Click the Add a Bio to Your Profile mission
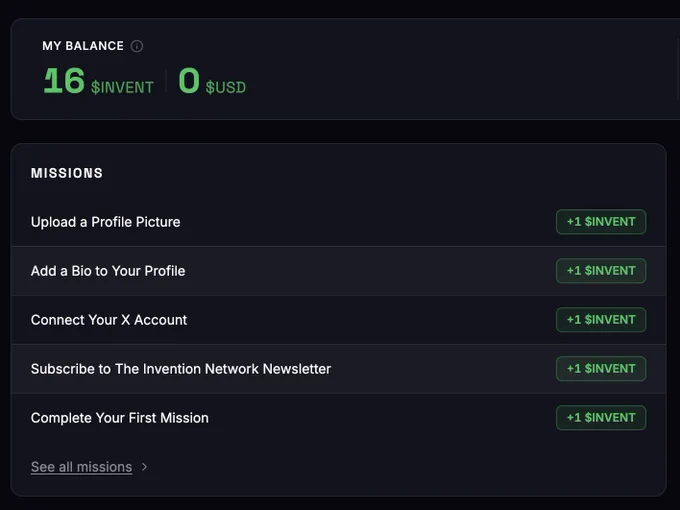The image size is (680, 510). point(338,271)
